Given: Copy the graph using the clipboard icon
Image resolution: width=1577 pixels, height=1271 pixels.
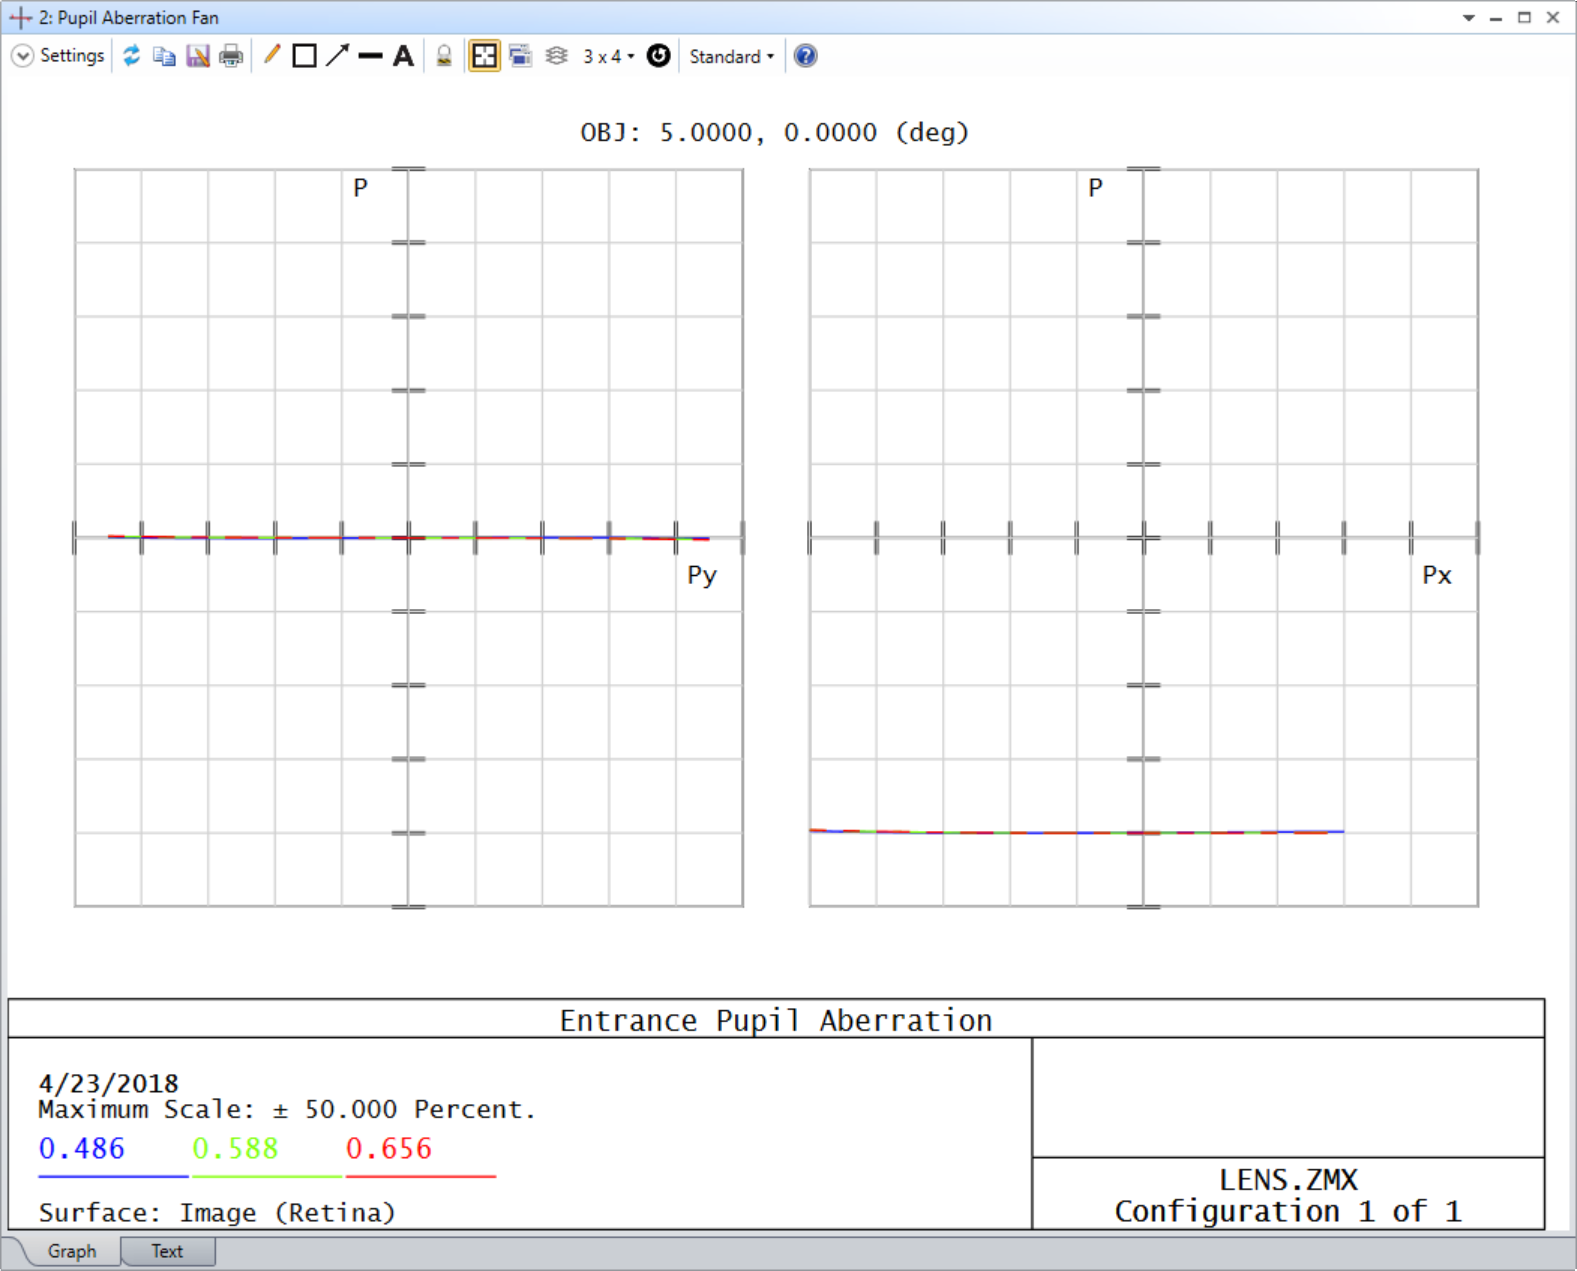Looking at the screenshot, I should [164, 56].
